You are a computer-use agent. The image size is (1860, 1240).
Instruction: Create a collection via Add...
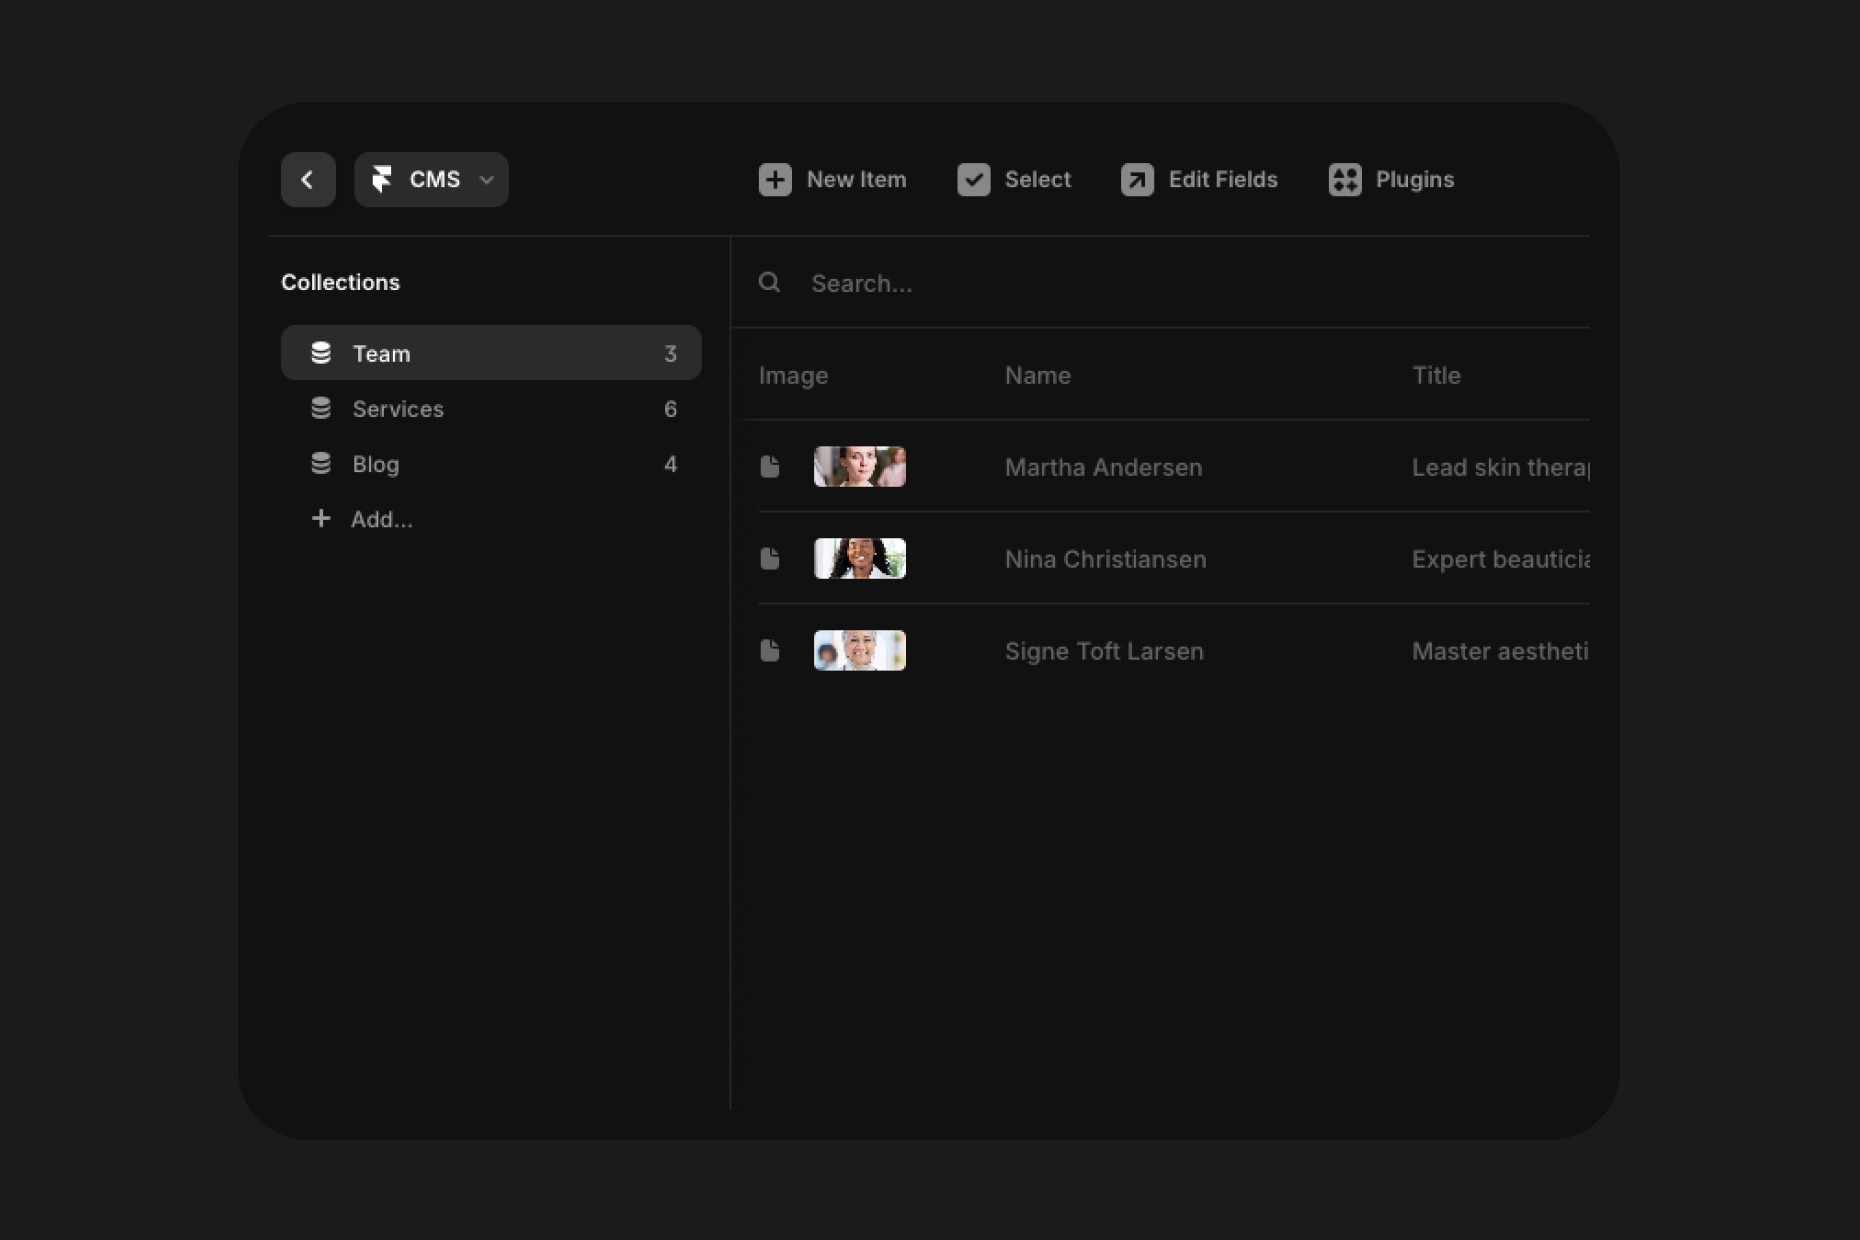pyautogui.click(x=380, y=519)
